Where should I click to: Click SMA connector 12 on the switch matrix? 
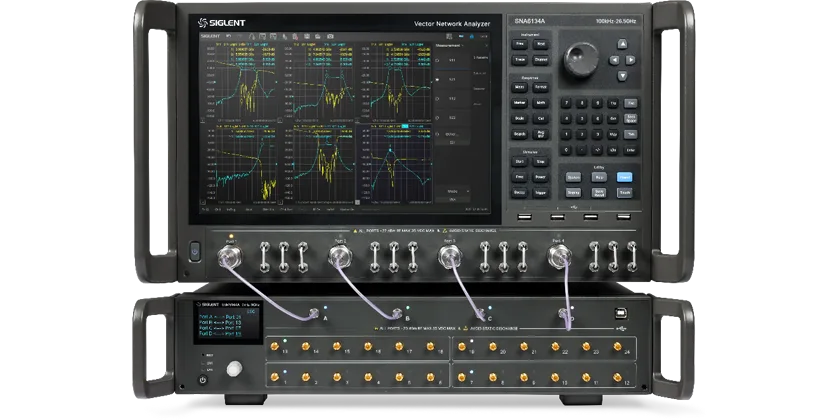(x=617, y=377)
